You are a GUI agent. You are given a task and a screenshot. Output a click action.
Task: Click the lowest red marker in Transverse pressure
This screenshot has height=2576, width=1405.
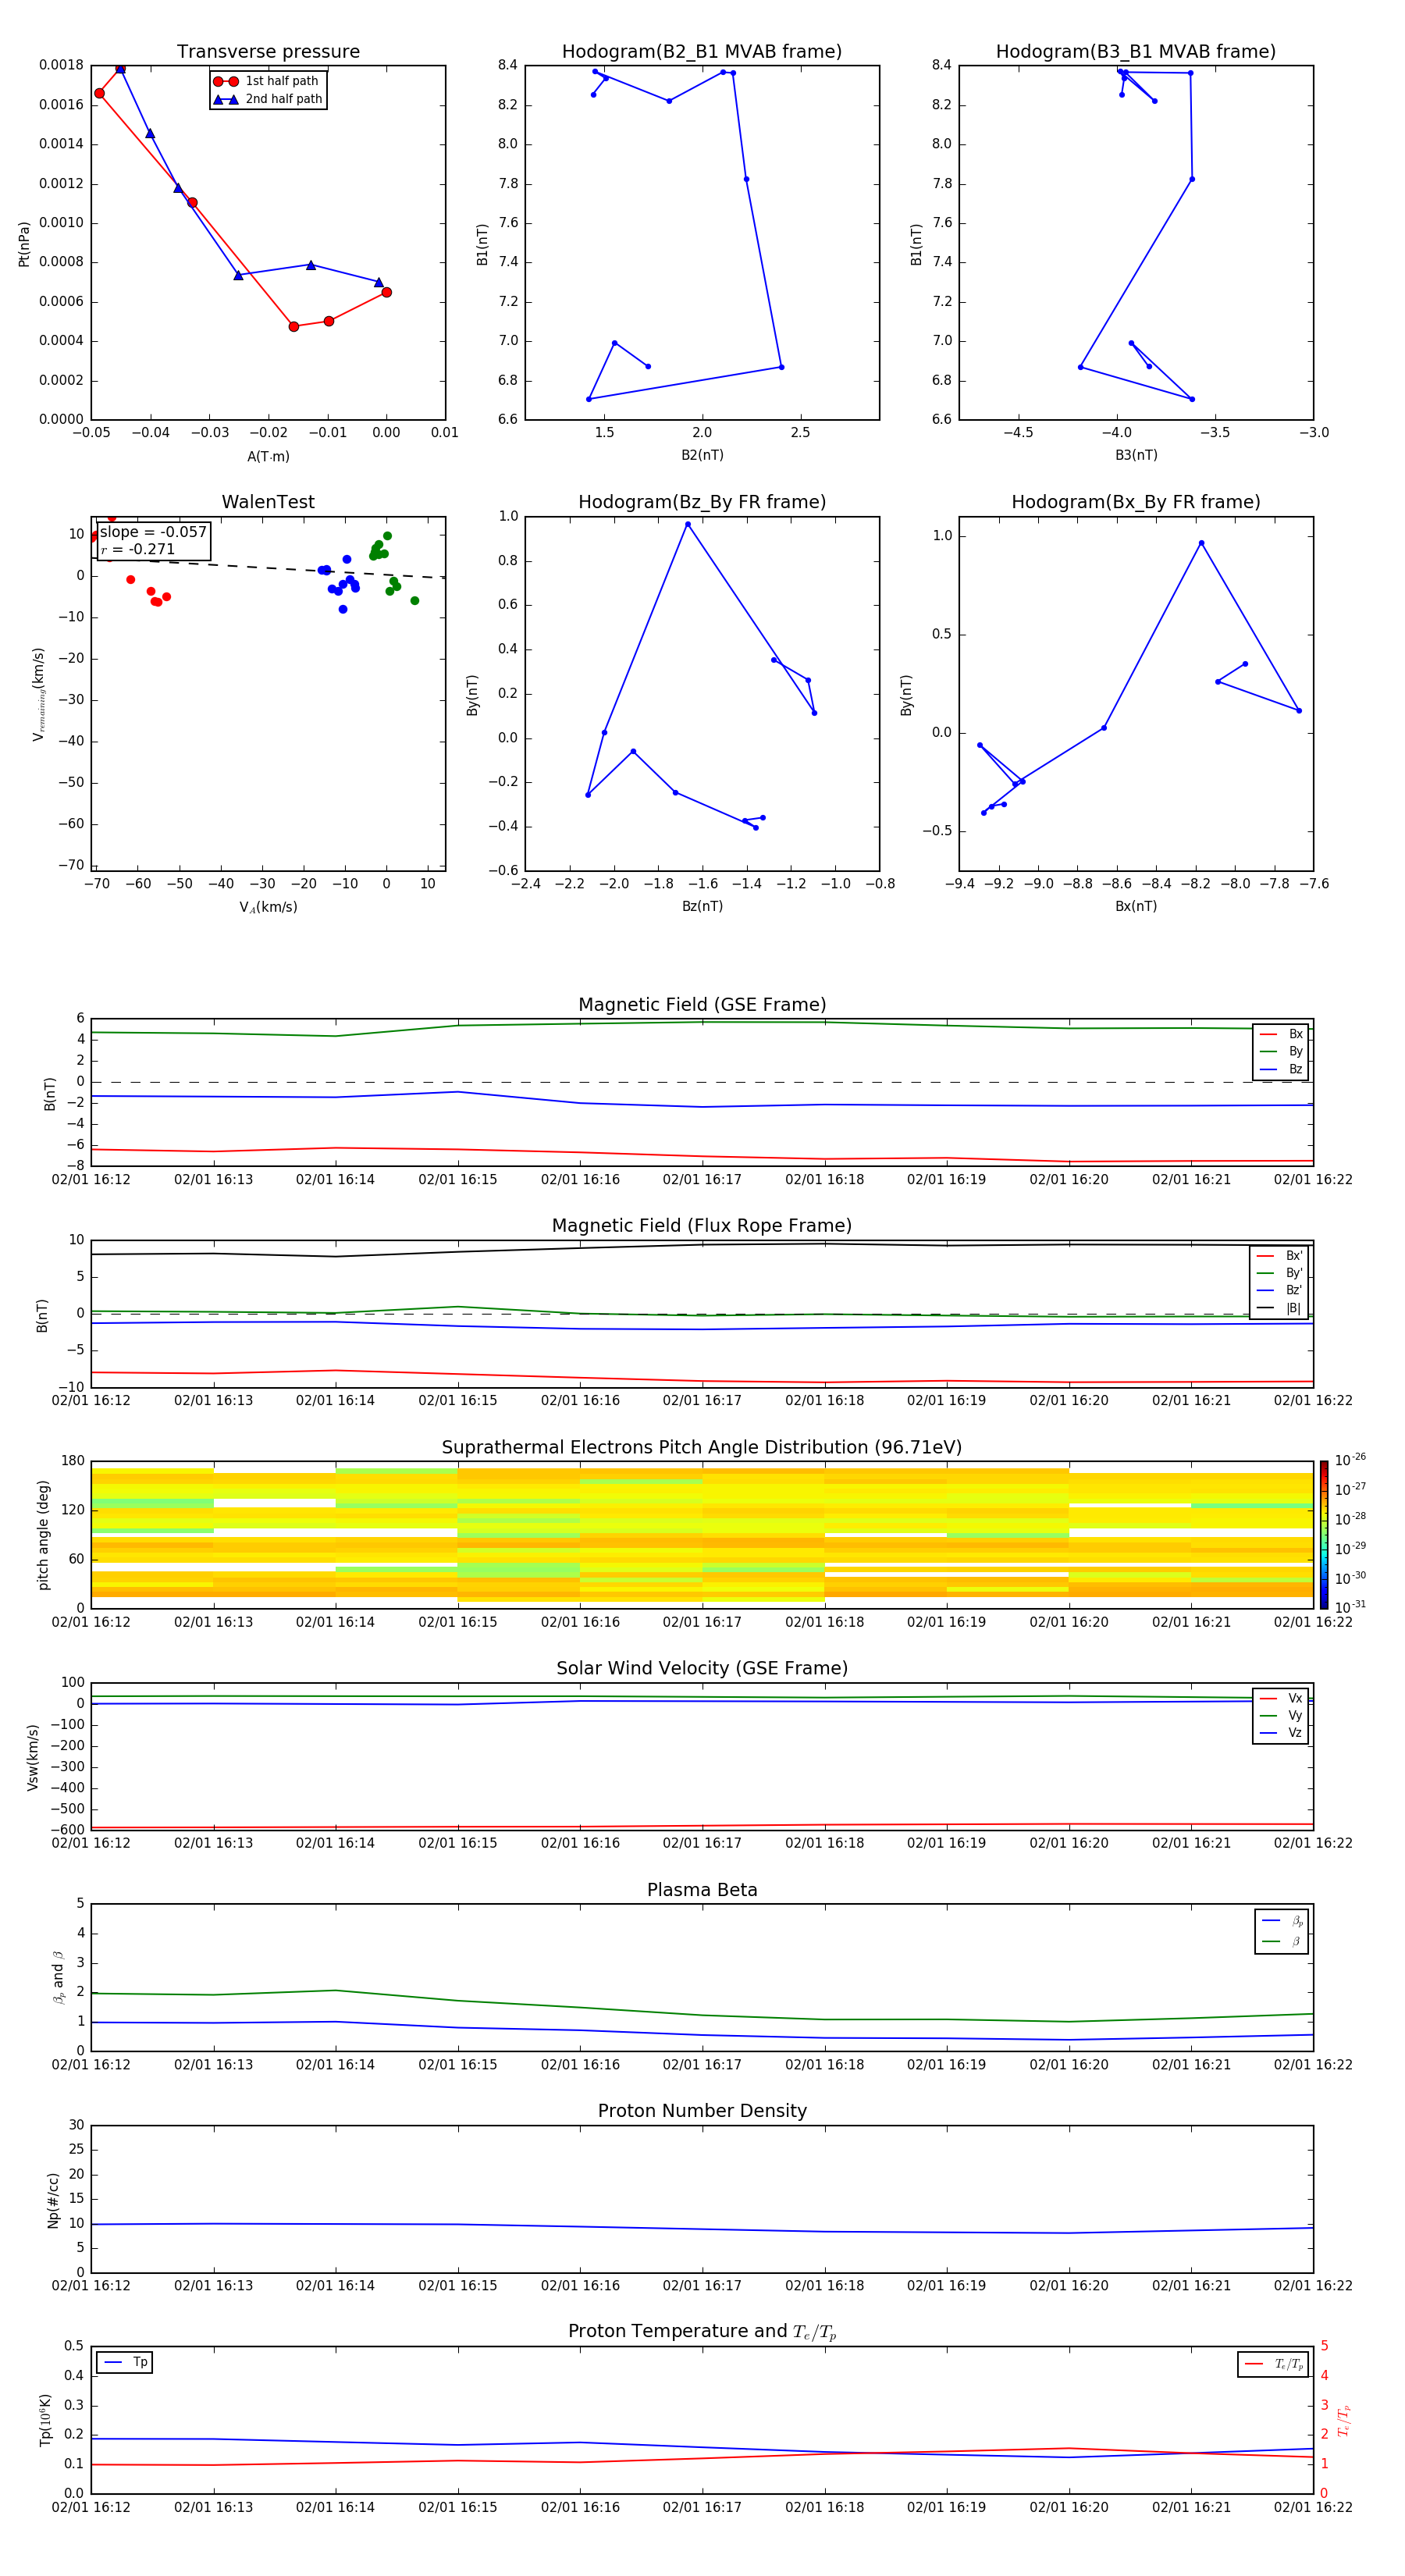(x=293, y=326)
